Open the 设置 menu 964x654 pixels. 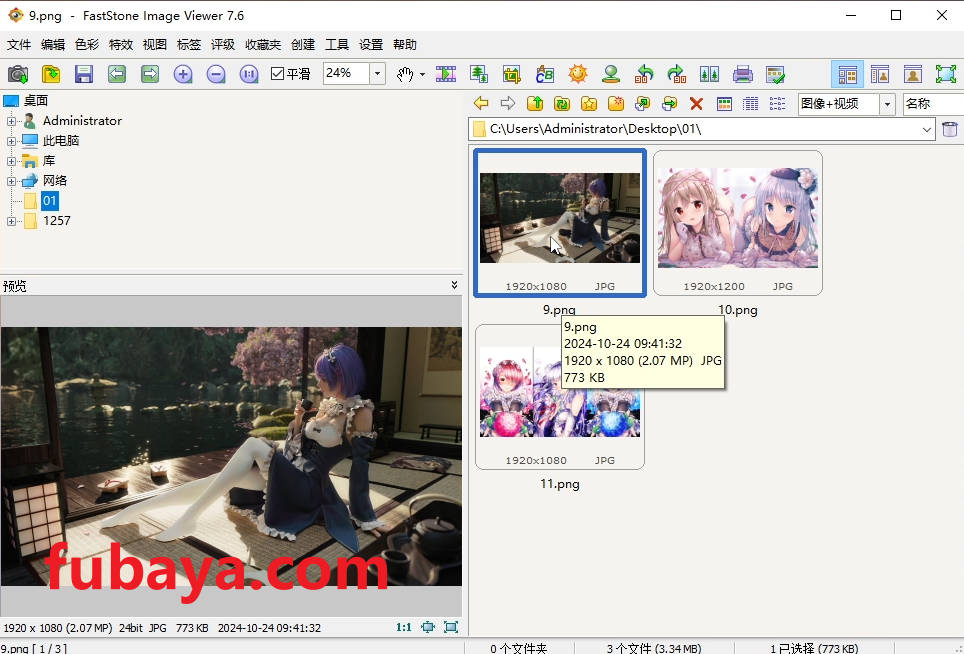tap(371, 44)
